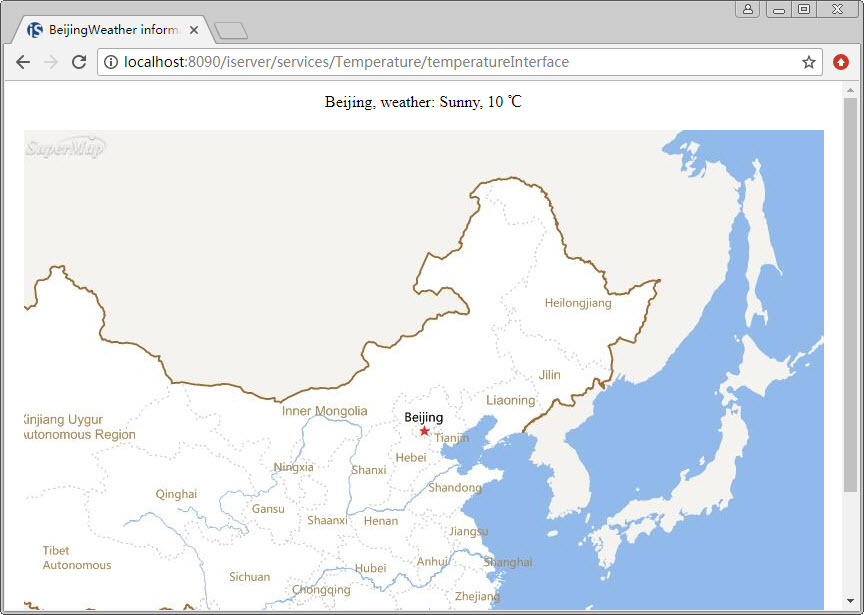This screenshot has width=864, height=615.
Task: Click the Heilongjiang label on map
Action: coord(577,303)
